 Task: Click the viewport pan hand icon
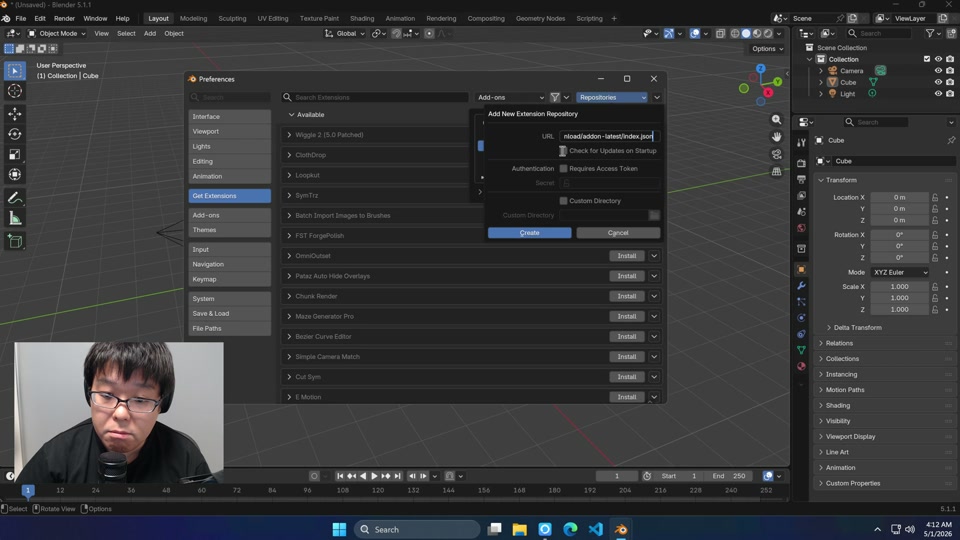(x=776, y=137)
